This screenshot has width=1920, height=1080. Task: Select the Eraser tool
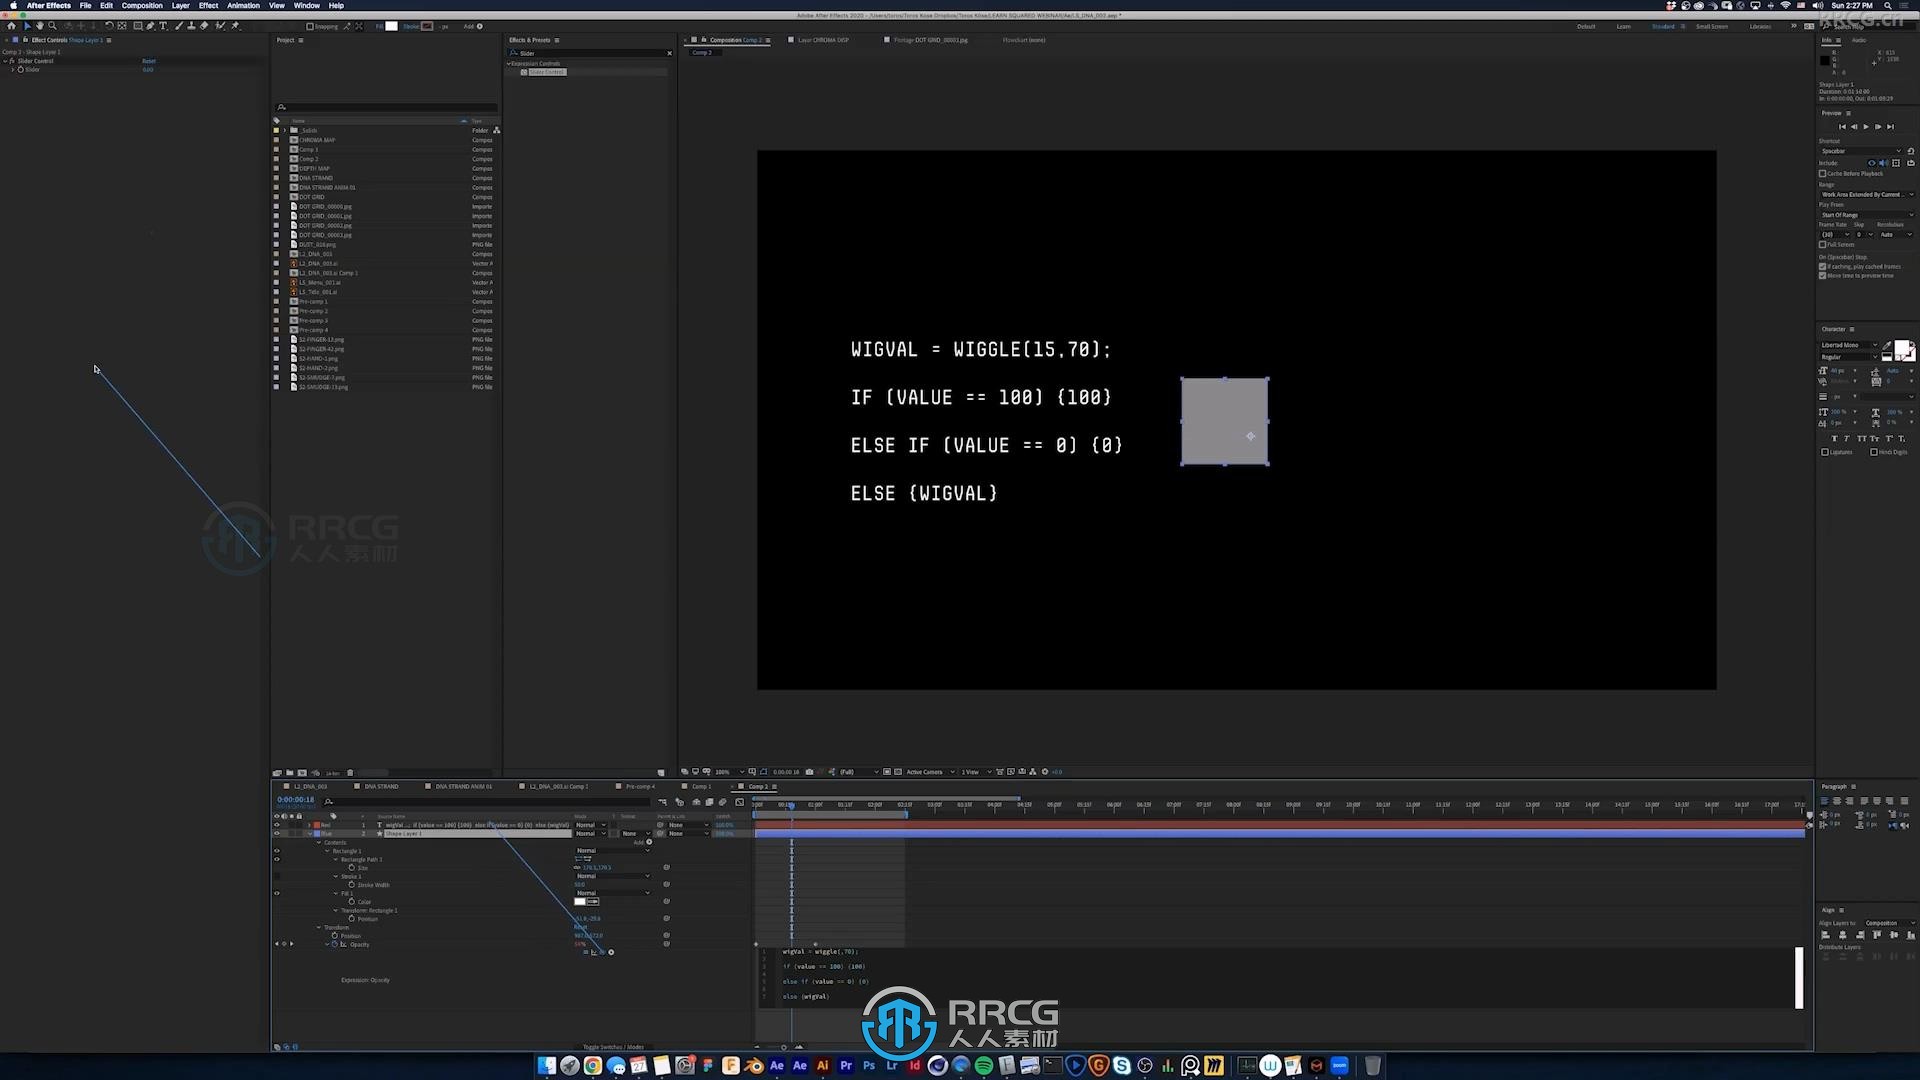coord(204,26)
